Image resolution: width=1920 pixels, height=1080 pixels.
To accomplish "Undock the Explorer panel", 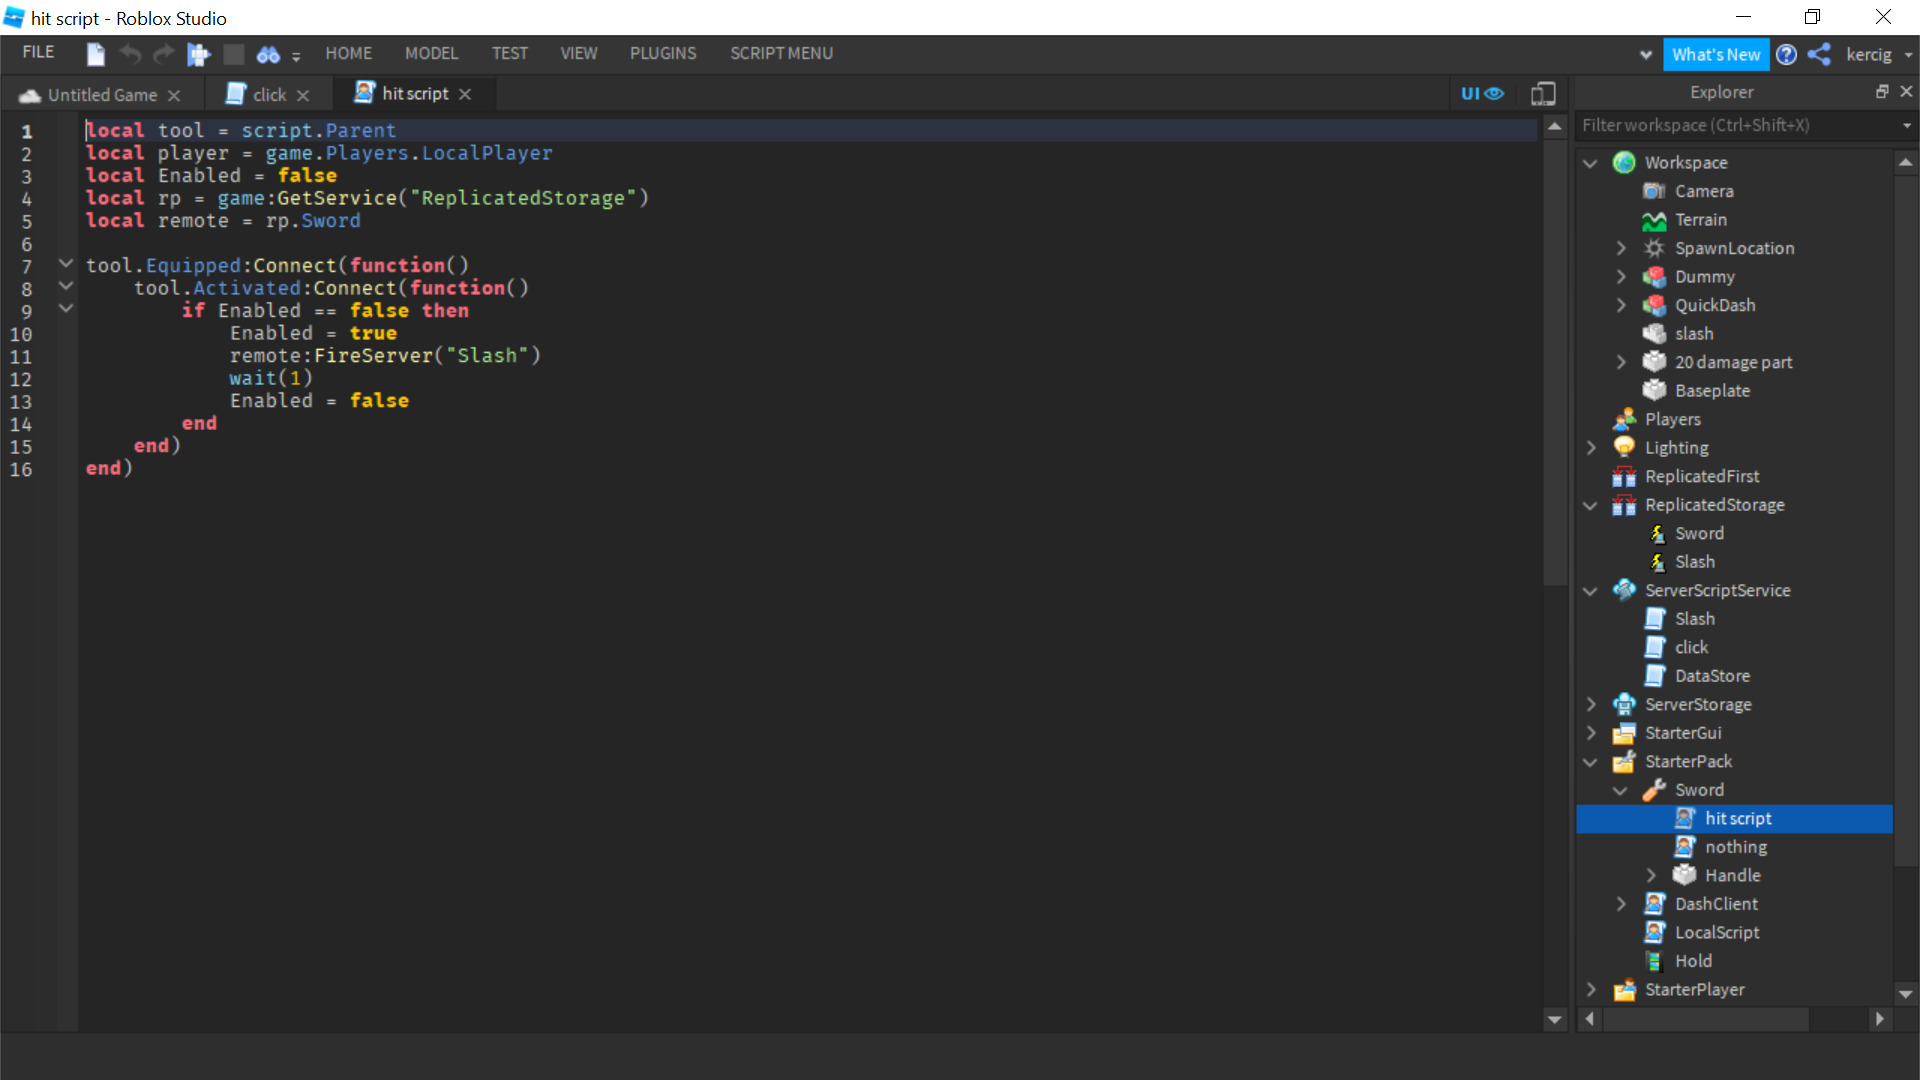I will pyautogui.click(x=1882, y=91).
